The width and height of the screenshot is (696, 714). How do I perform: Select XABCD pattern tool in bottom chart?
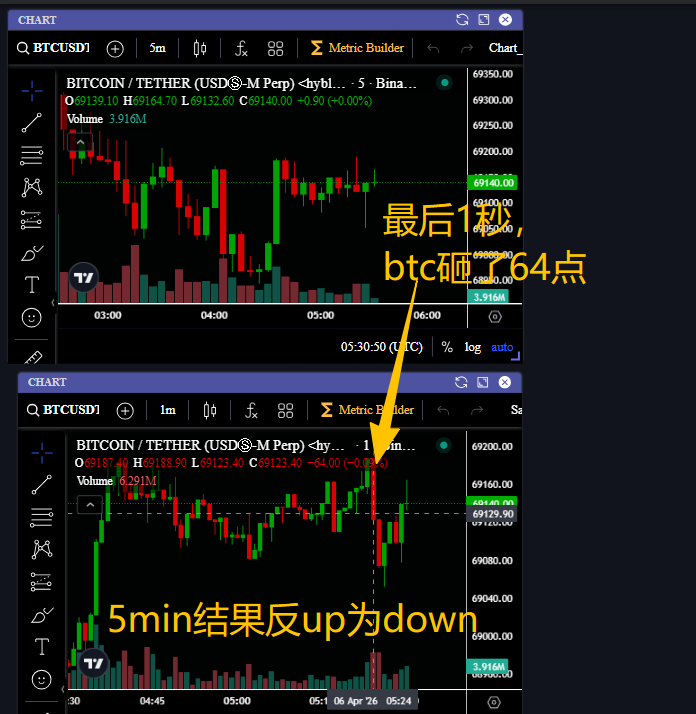(42, 549)
